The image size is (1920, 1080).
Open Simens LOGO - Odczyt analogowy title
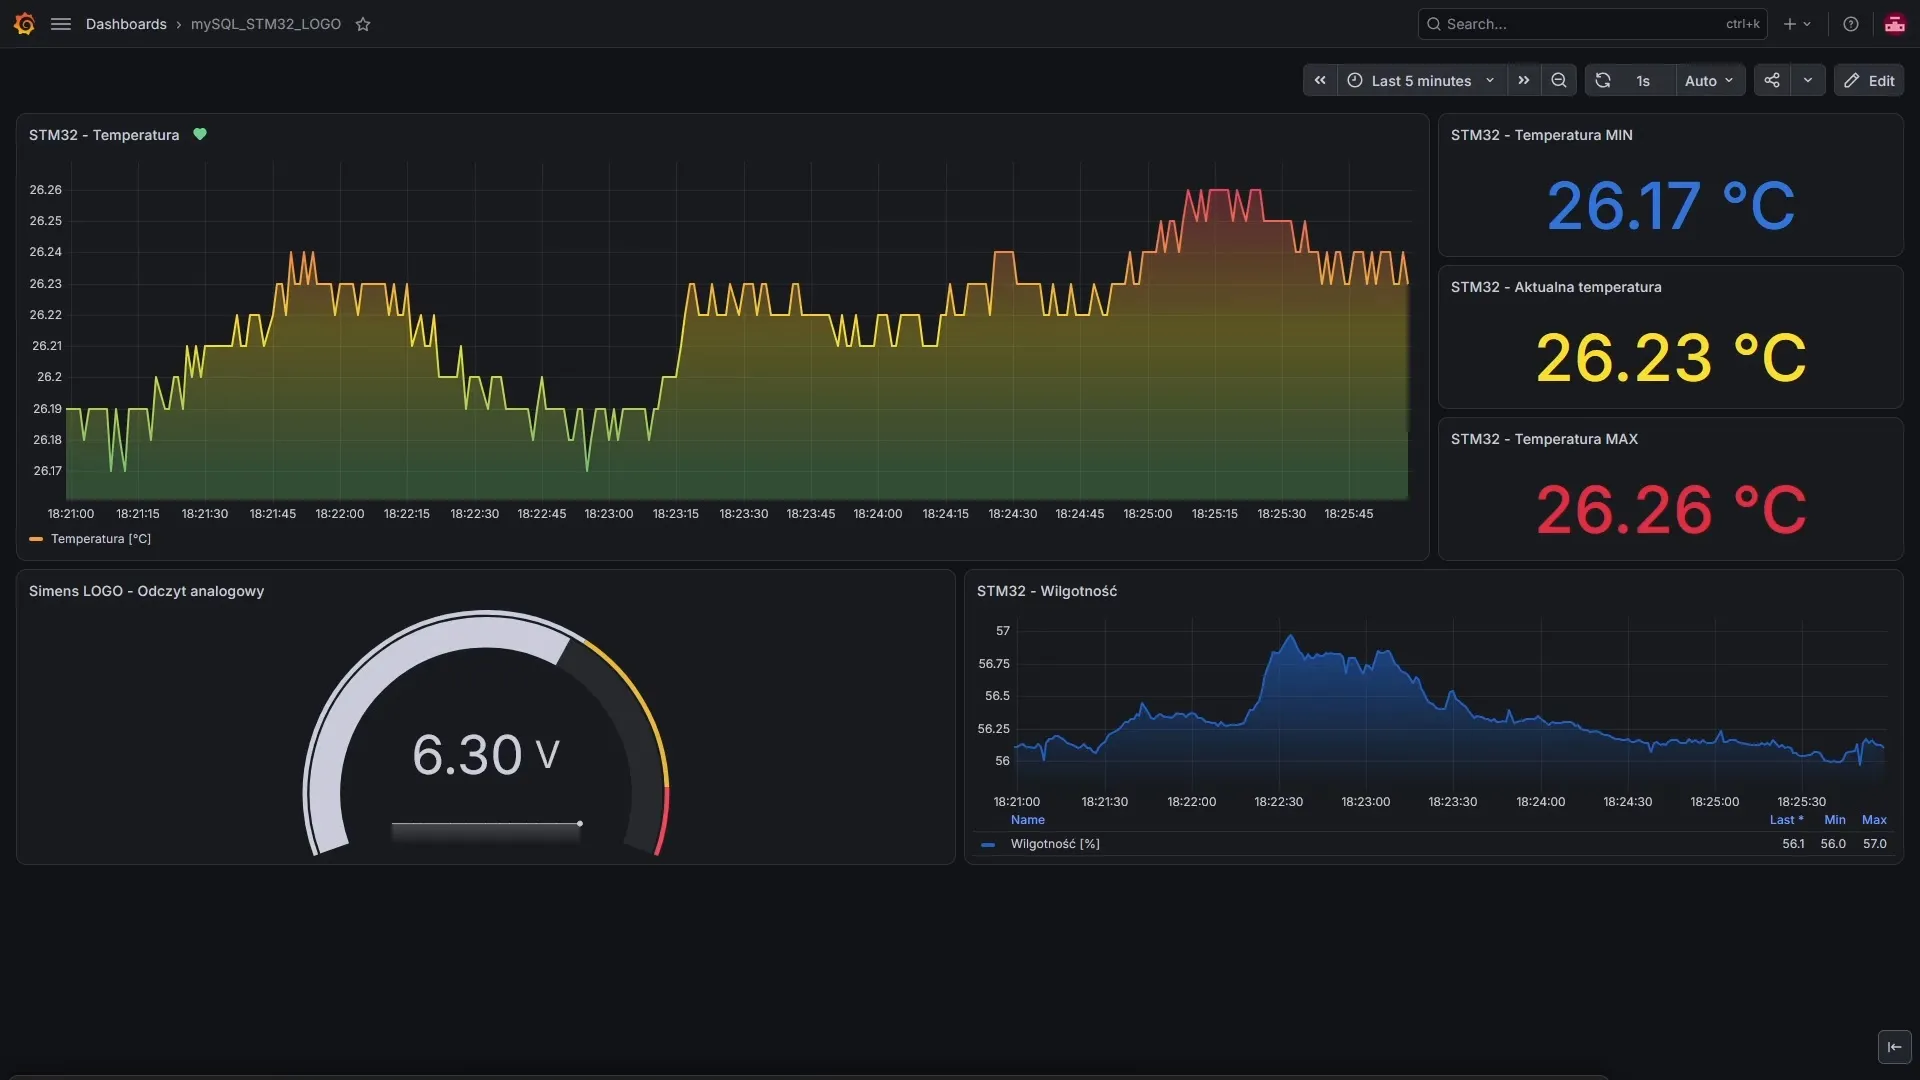point(147,591)
